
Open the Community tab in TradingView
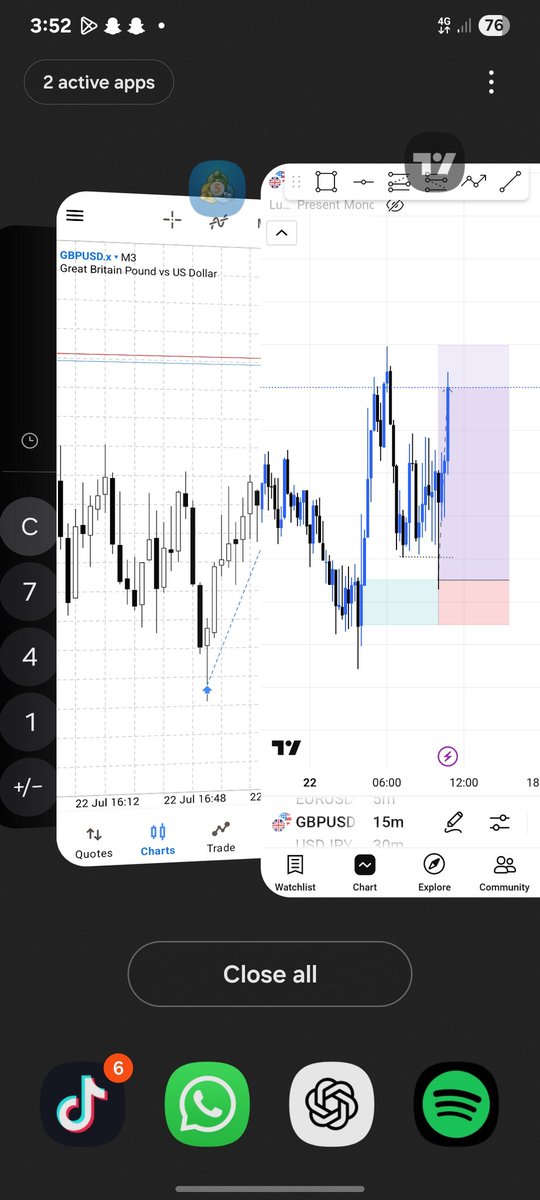click(x=505, y=872)
